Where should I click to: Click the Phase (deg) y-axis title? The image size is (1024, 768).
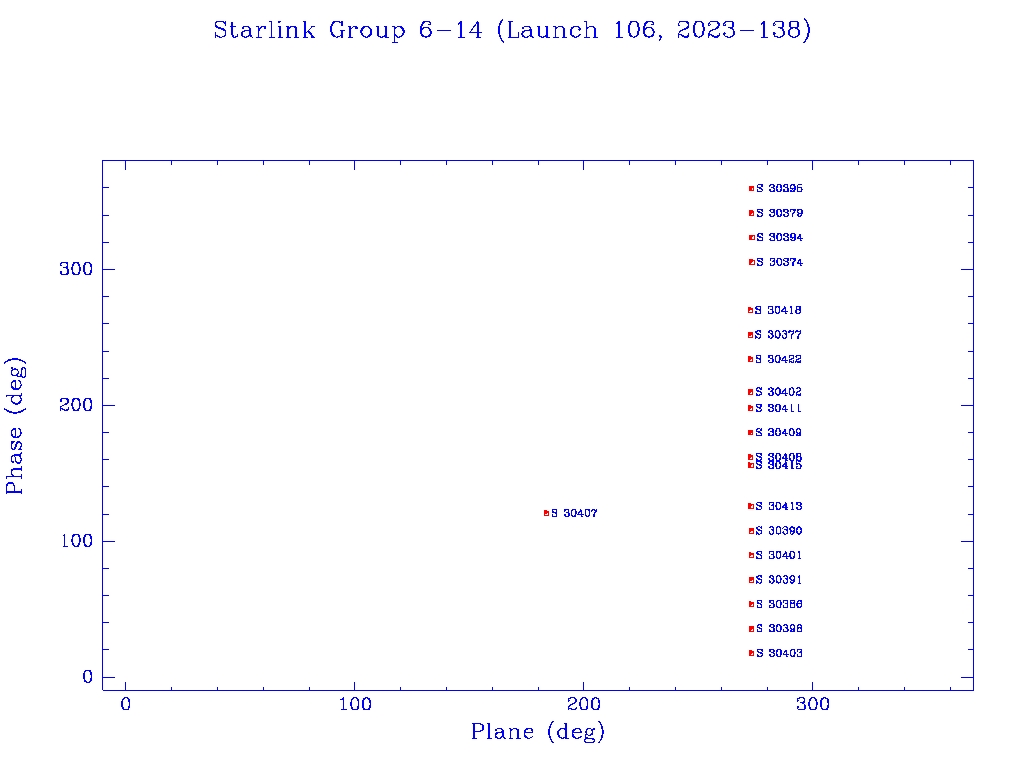15,425
